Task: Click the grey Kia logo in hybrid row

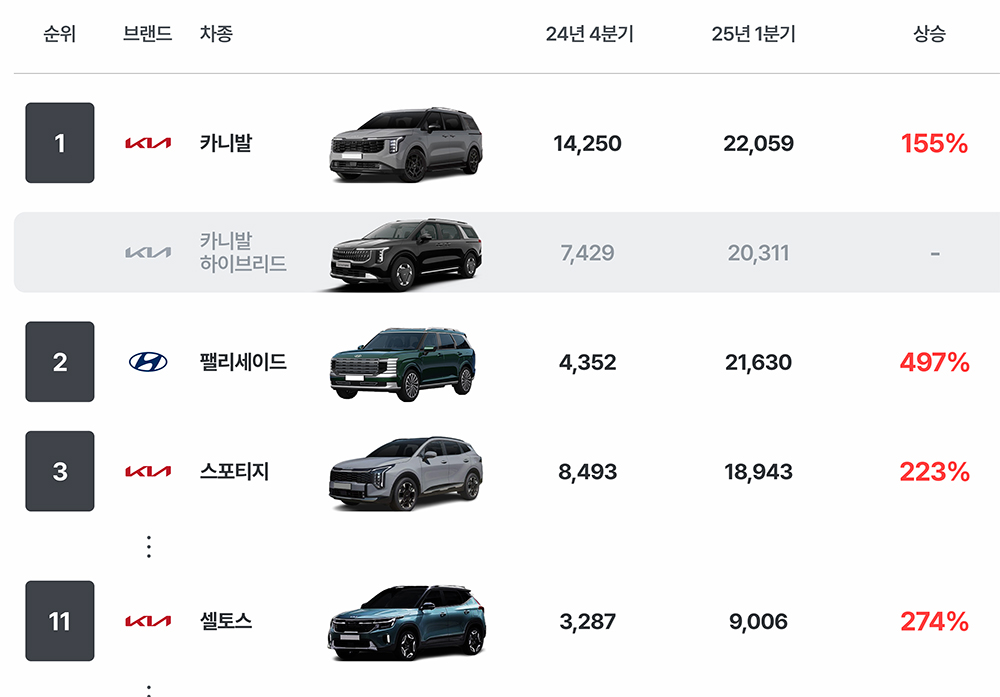Action: point(148,253)
